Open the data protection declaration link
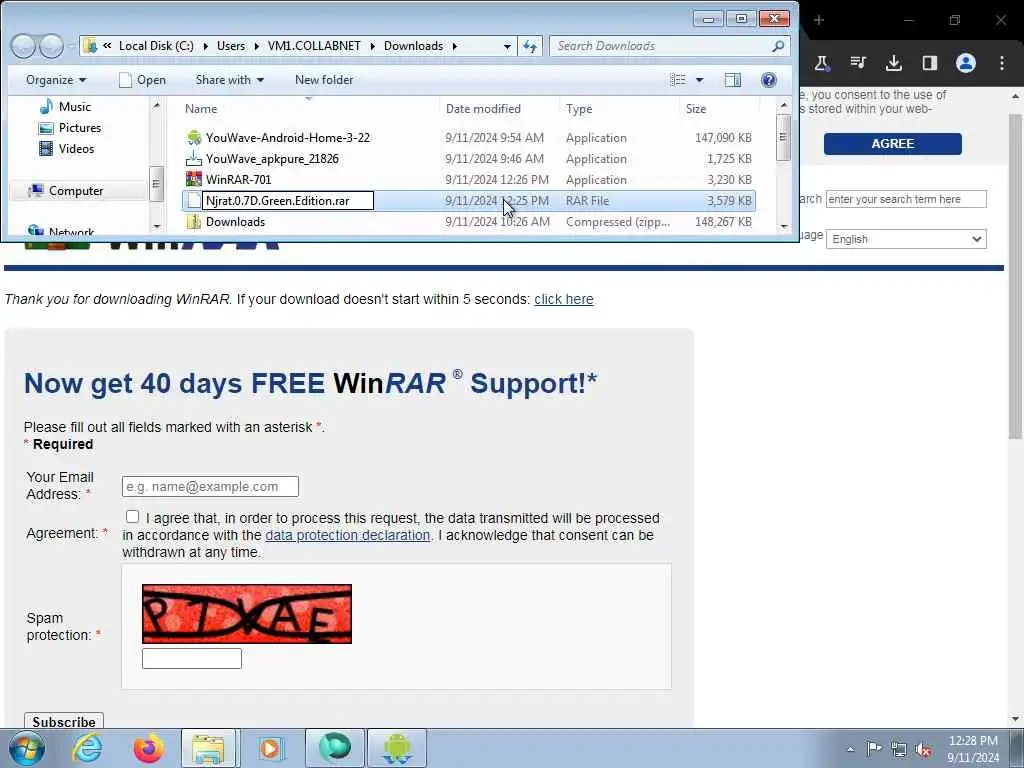Screen dimensions: 1024x768 347,535
